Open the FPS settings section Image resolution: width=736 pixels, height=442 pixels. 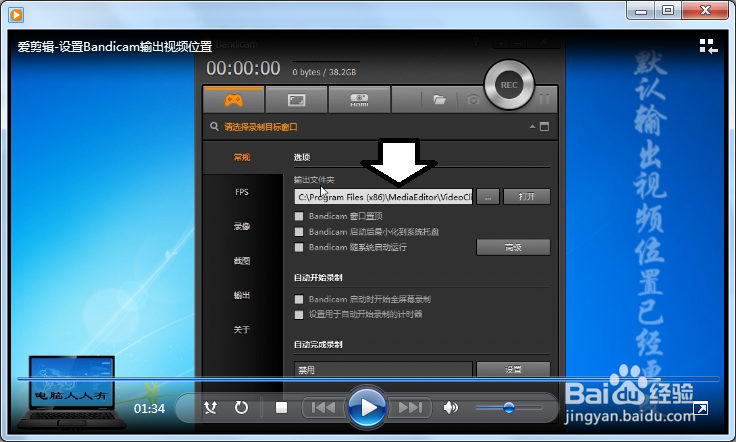pyautogui.click(x=242, y=192)
